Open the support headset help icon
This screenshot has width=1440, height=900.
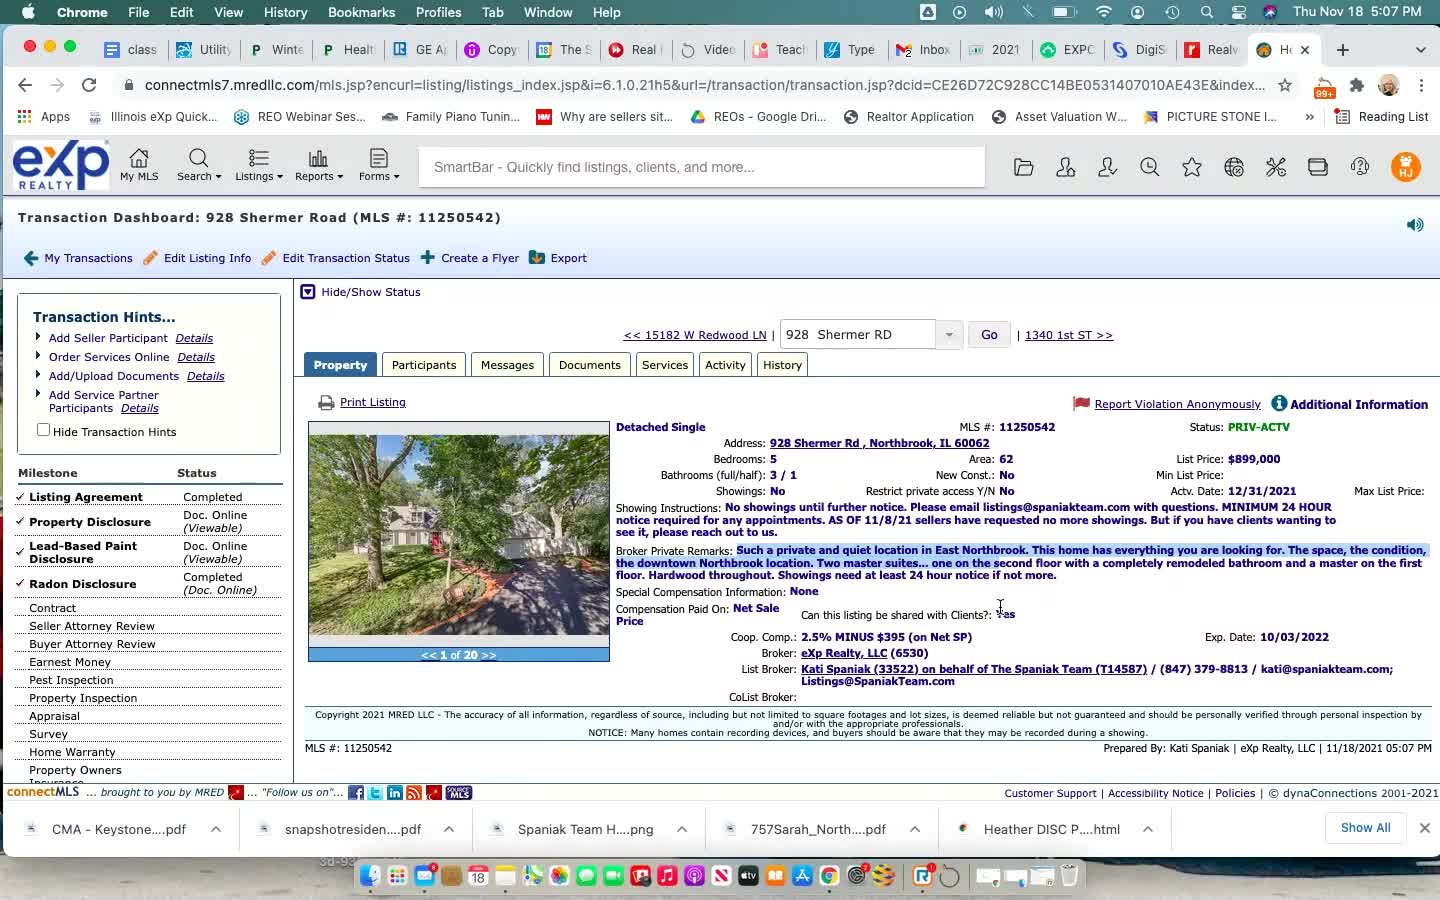pyautogui.click(x=1360, y=167)
